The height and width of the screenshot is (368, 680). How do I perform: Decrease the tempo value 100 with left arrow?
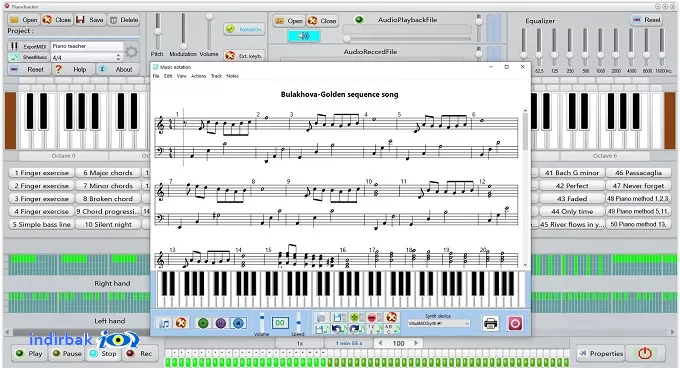[381, 343]
